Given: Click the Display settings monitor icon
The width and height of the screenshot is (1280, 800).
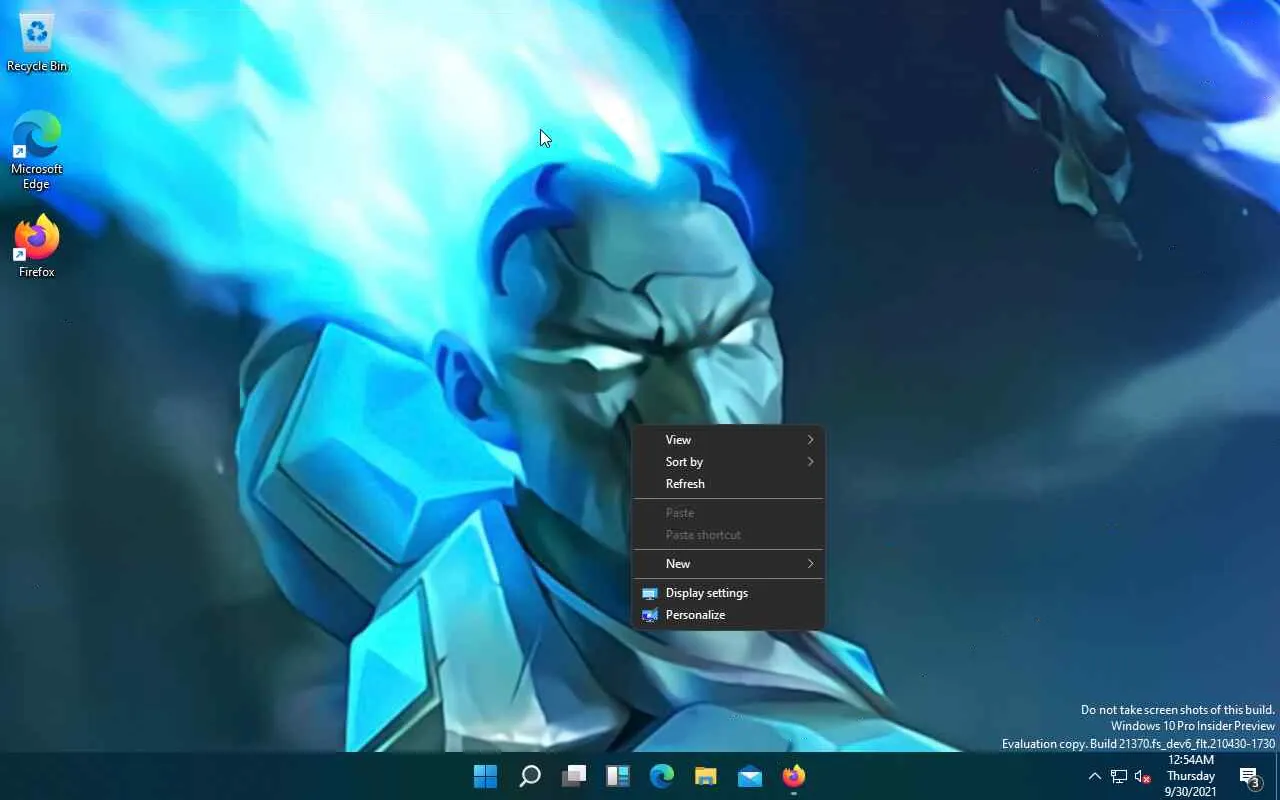Looking at the screenshot, I should coord(650,593).
